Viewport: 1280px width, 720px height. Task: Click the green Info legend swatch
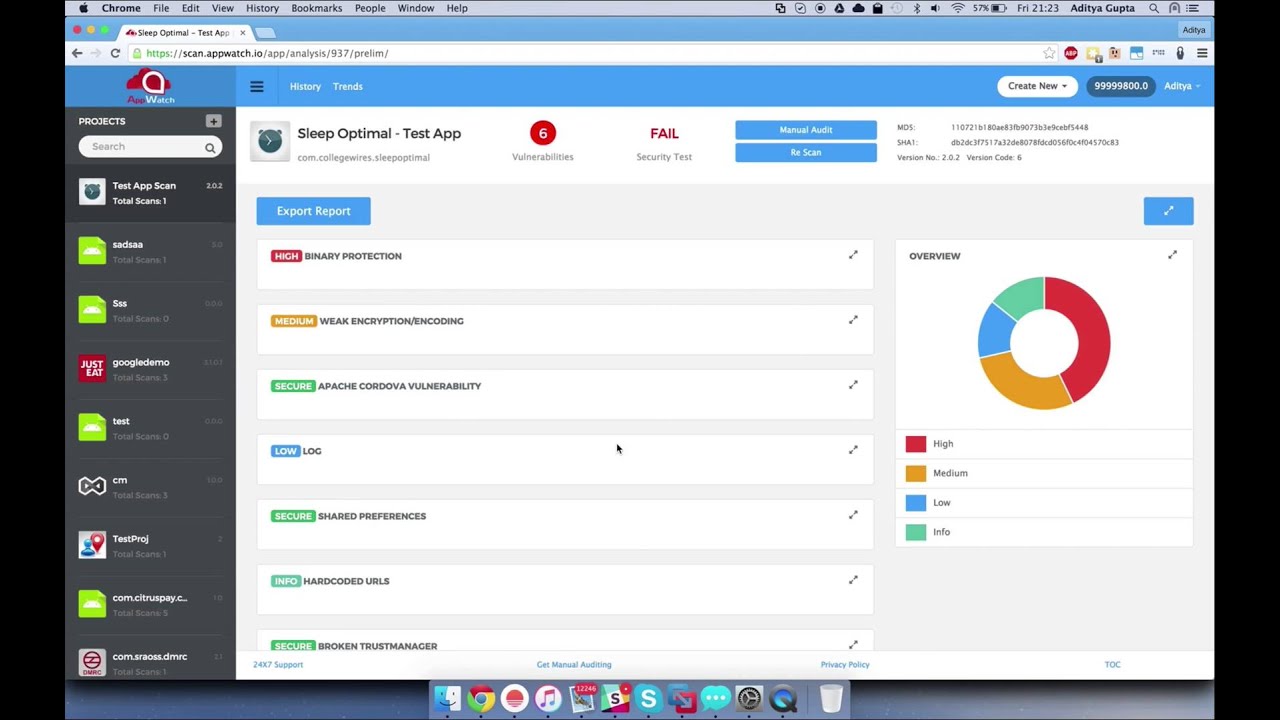[916, 532]
